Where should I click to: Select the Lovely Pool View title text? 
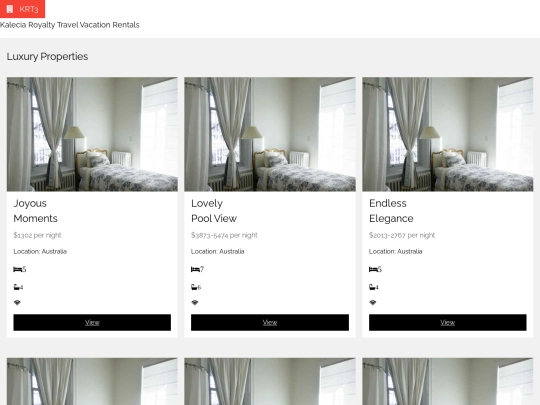[214, 211]
